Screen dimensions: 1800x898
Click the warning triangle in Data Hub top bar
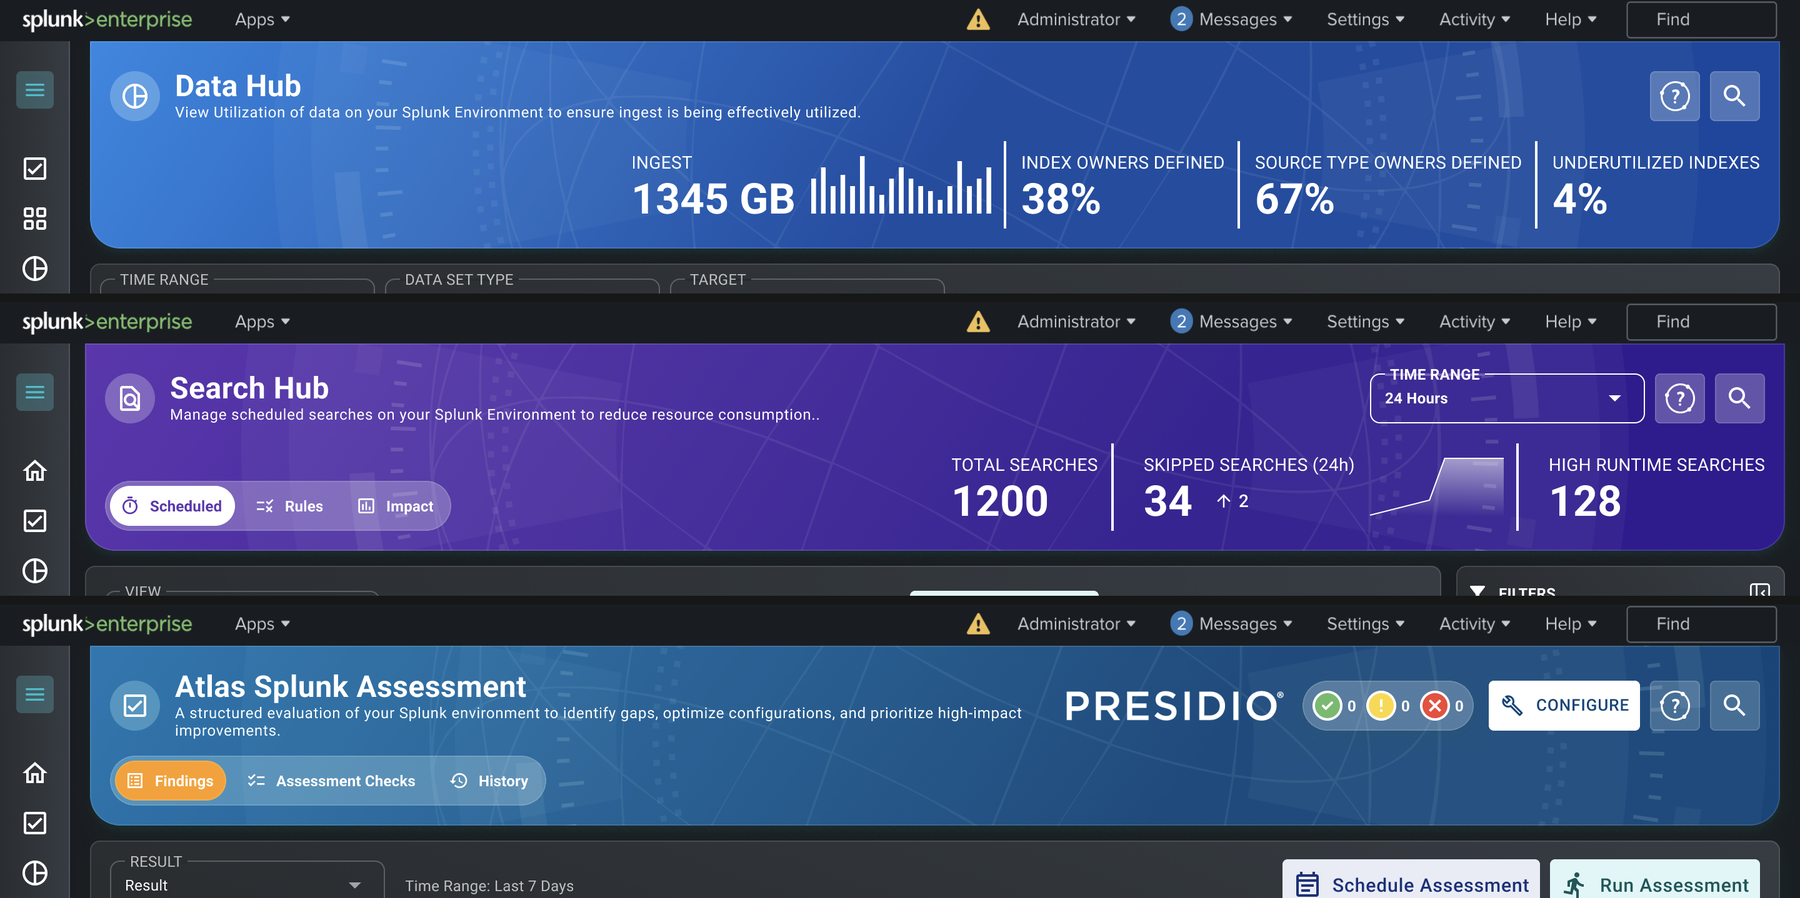click(978, 20)
